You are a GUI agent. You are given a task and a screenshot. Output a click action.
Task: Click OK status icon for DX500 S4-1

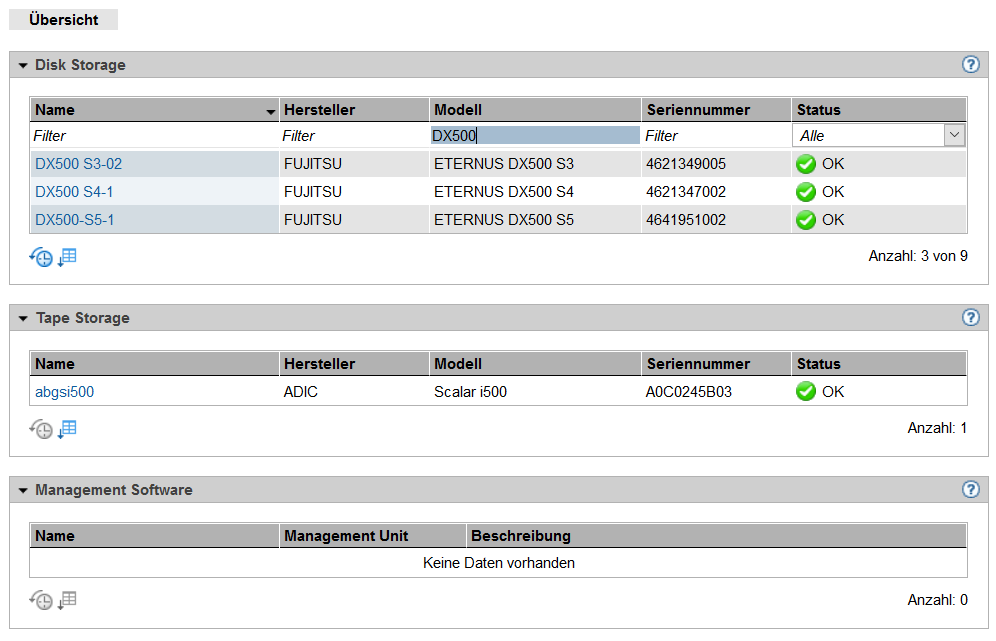click(x=805, y=192)
